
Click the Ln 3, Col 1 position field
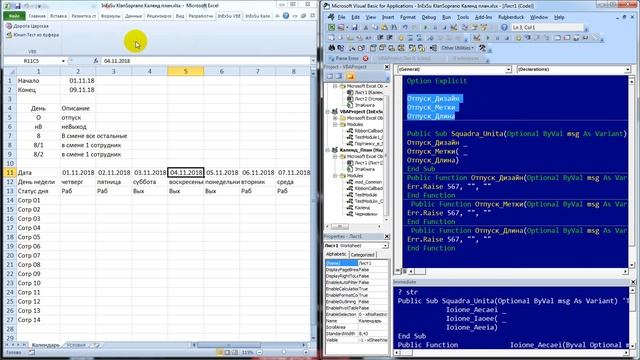point(547,27)
